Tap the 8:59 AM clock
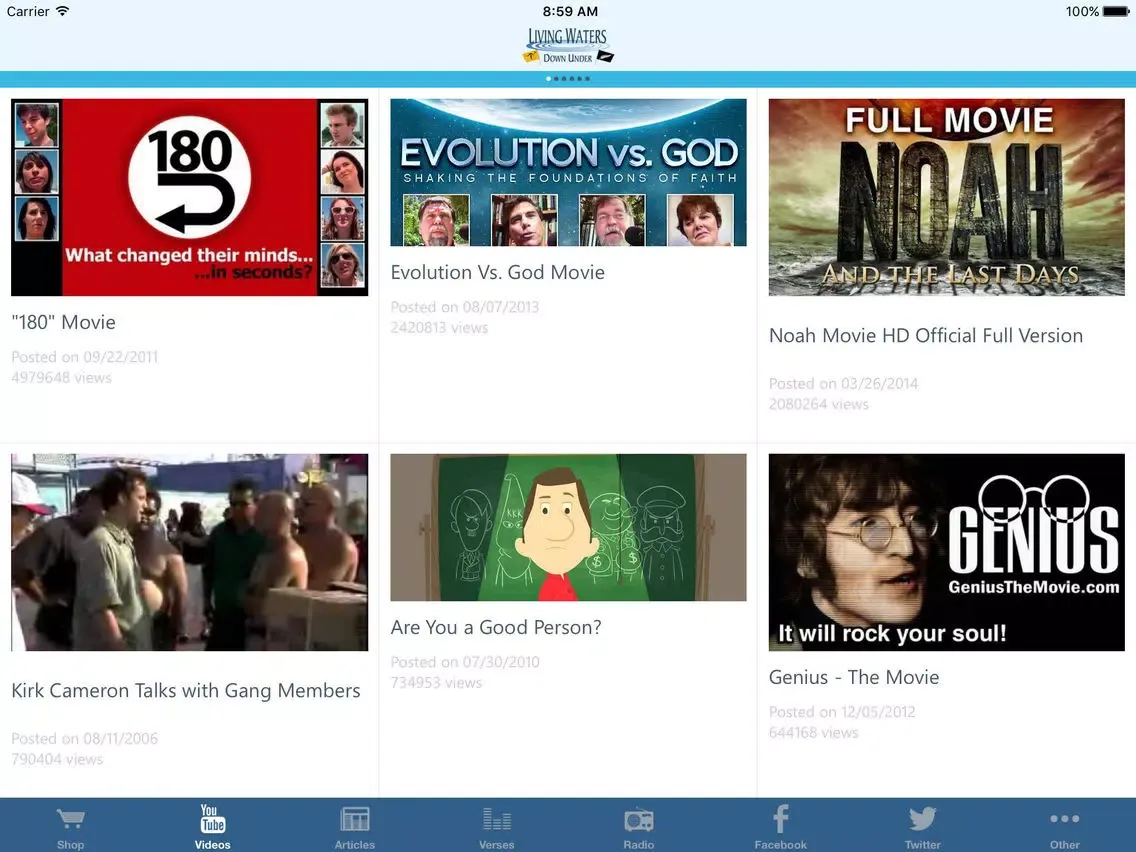1136x852 pixels. pyautogui.click(x=570, y=11)
